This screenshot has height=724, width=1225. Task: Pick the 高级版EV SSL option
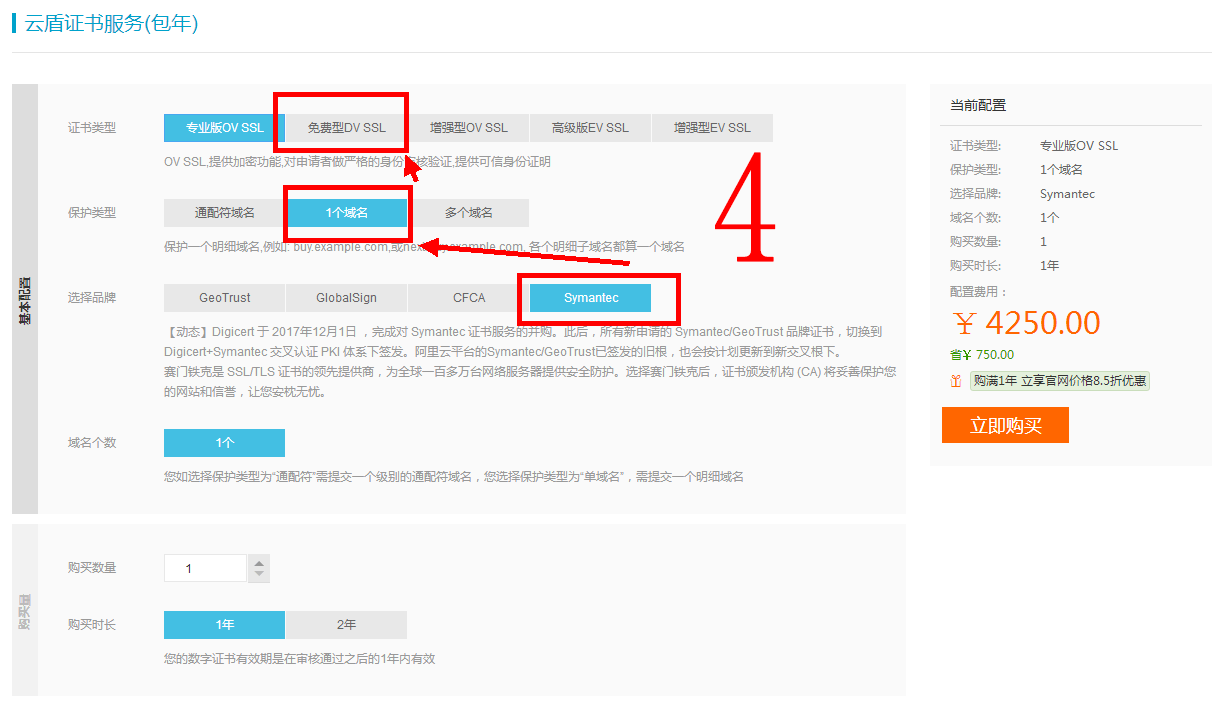(590, 128)
